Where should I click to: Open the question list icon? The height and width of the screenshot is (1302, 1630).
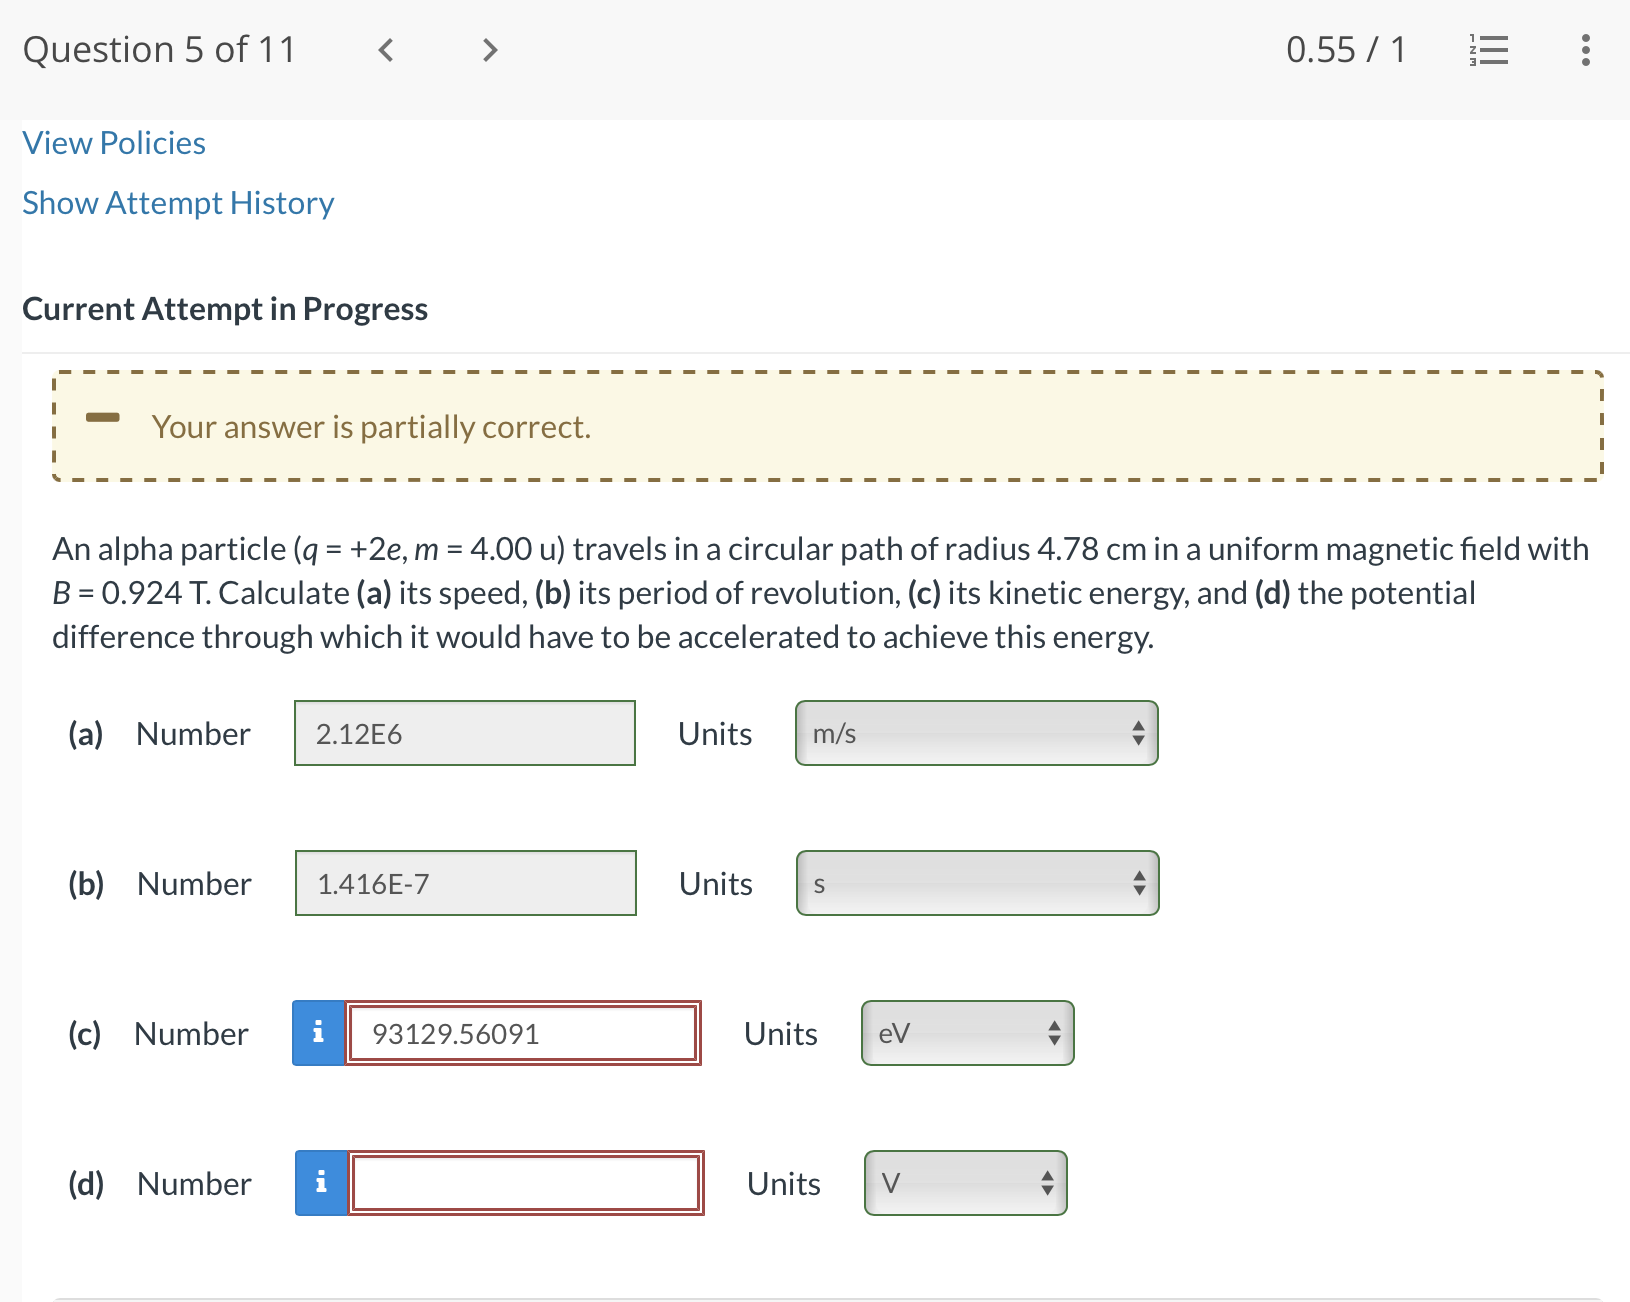click(1489, 50)
